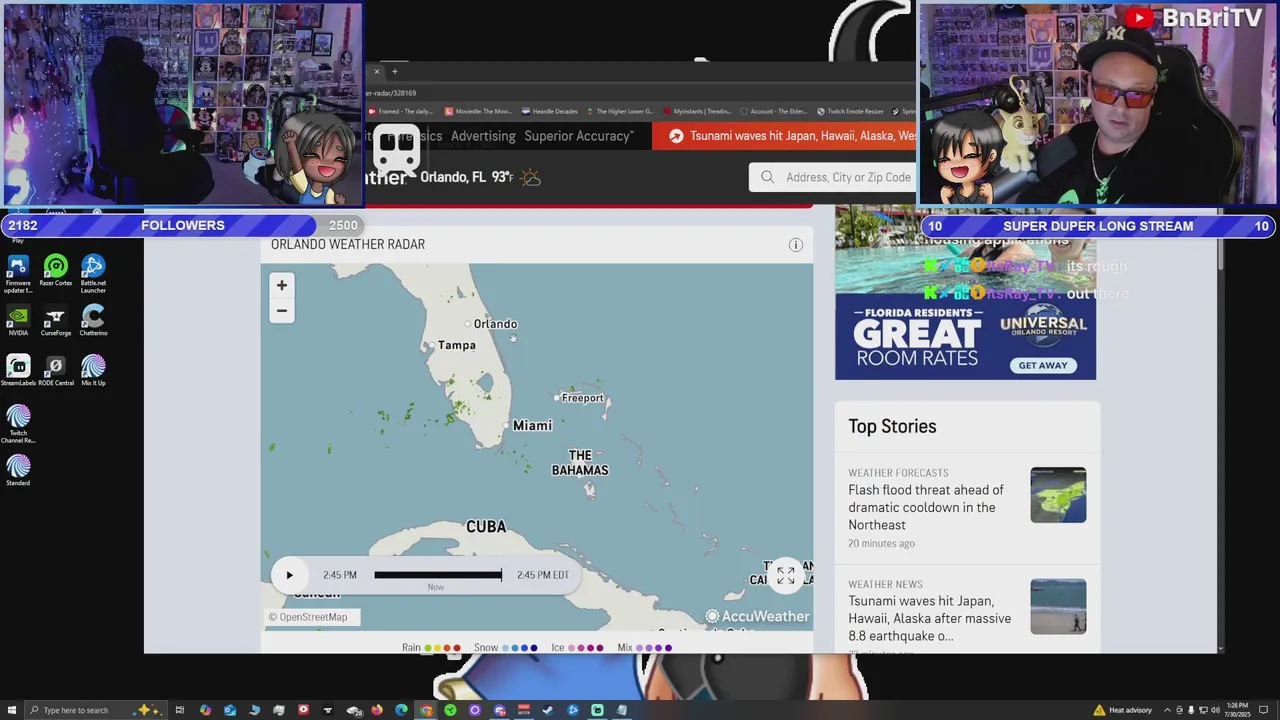Expand radar map to fullscreen
Viewport: 1280px width, 720px height.
click(786, 576)
